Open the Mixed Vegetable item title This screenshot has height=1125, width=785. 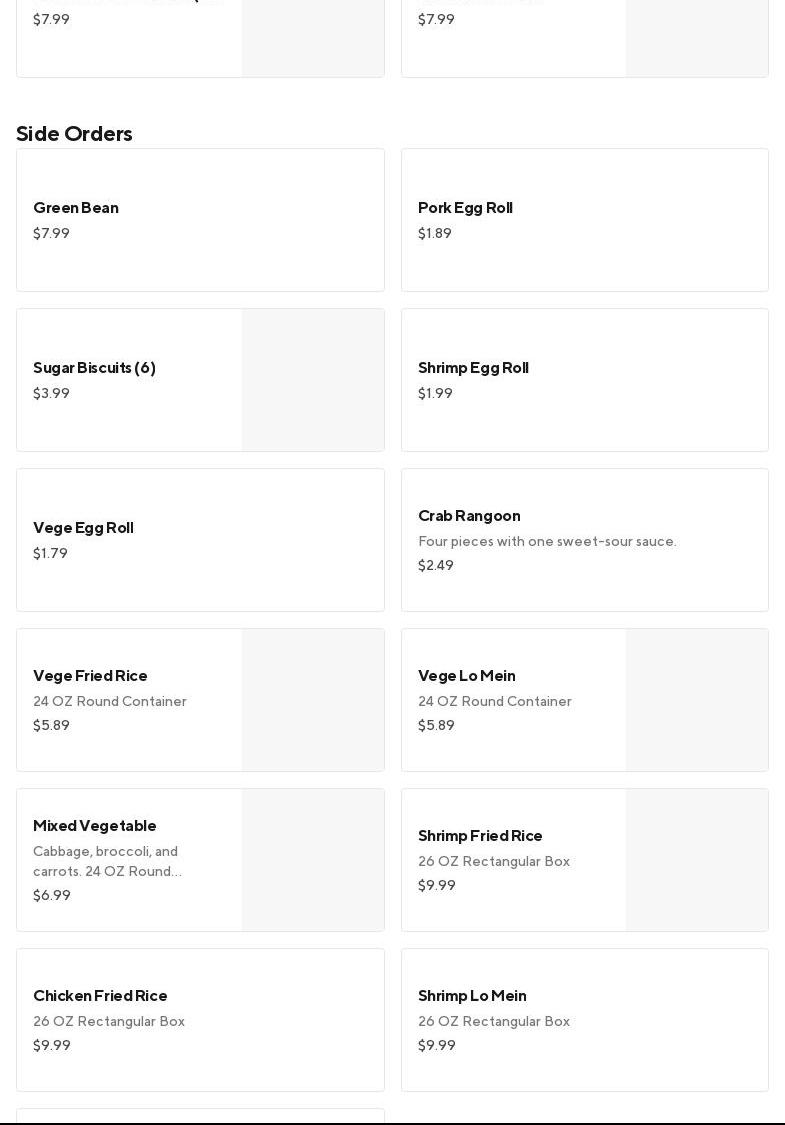(x=95, y=826)
